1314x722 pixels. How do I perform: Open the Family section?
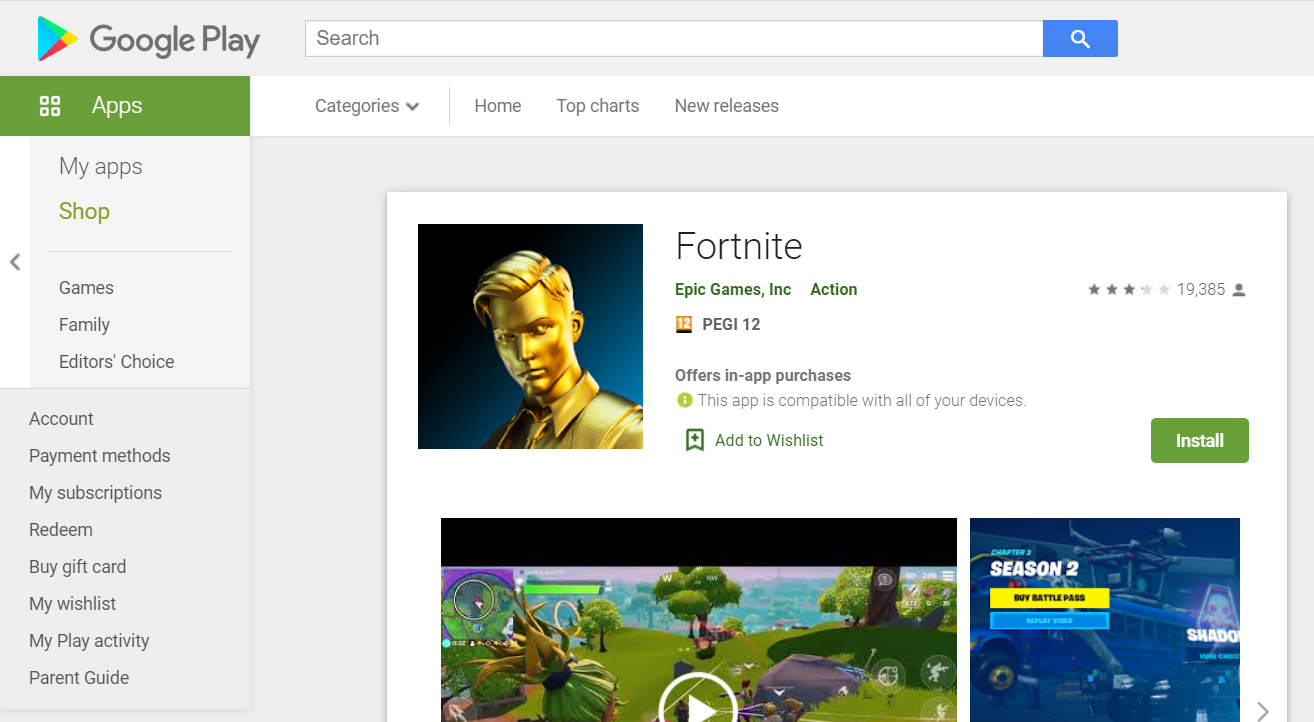[x=84, y=325]
